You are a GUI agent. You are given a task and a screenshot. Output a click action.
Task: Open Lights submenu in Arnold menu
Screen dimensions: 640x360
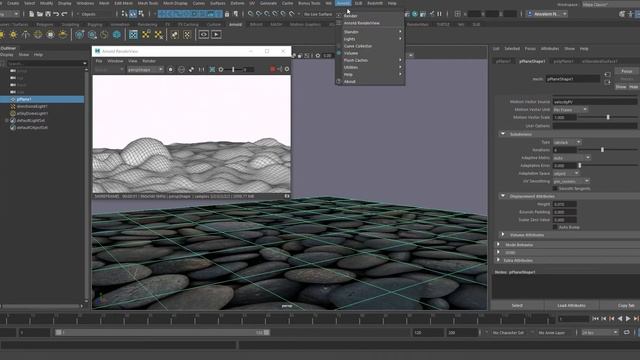(x=370, y=39)
